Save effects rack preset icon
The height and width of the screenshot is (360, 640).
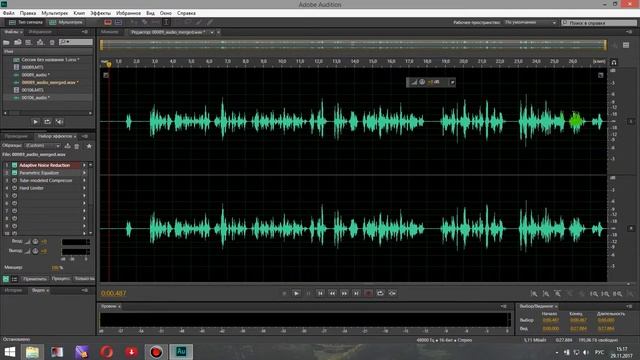pyautogui.click(x=68, y=146)
